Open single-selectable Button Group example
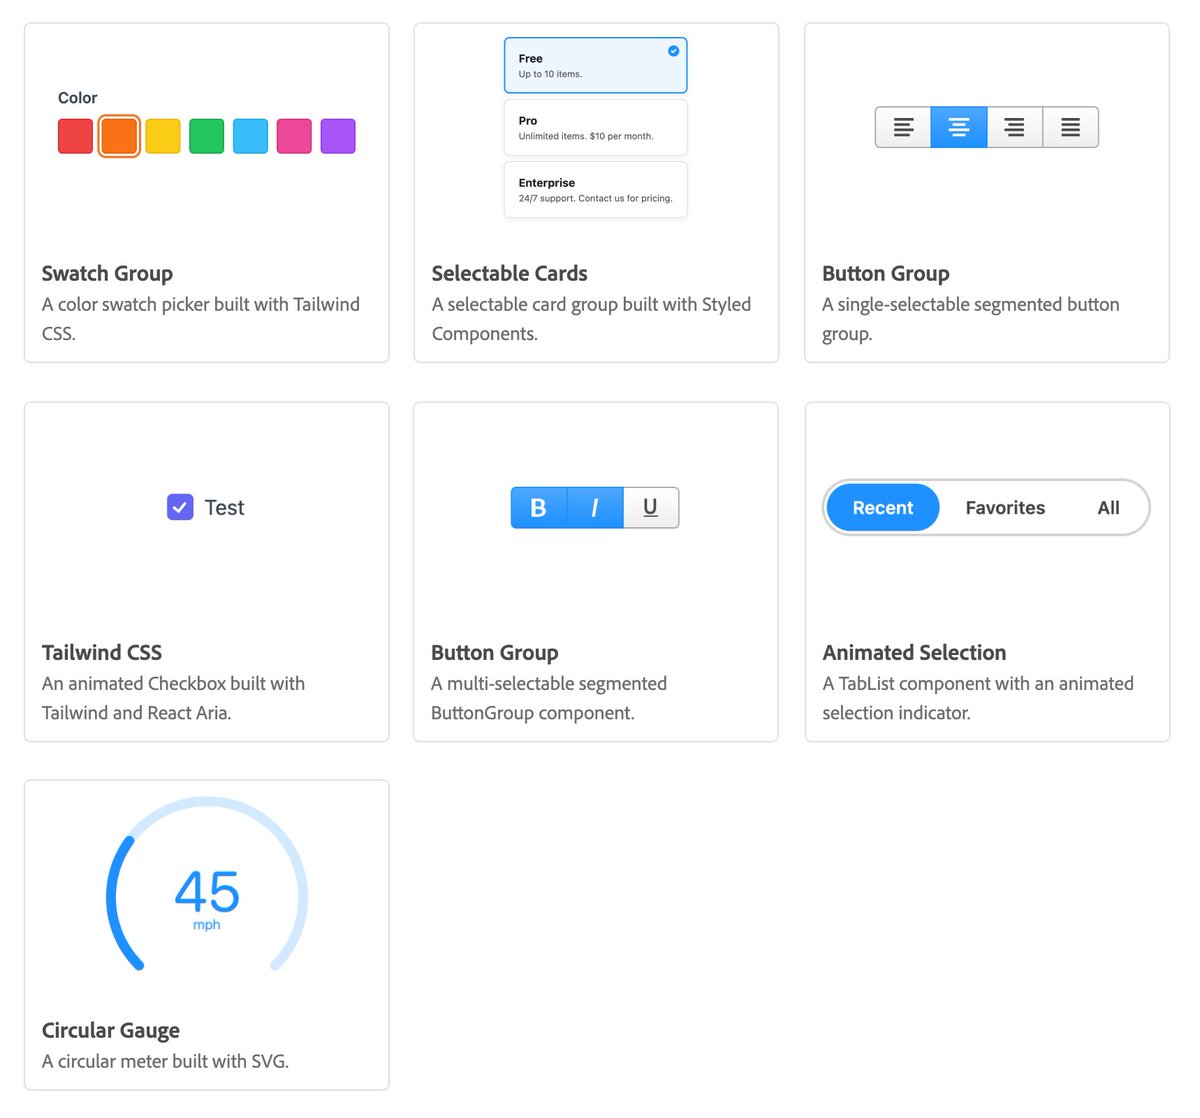The width and height of the screenshot is (1200, 1118). pos(987,193)
